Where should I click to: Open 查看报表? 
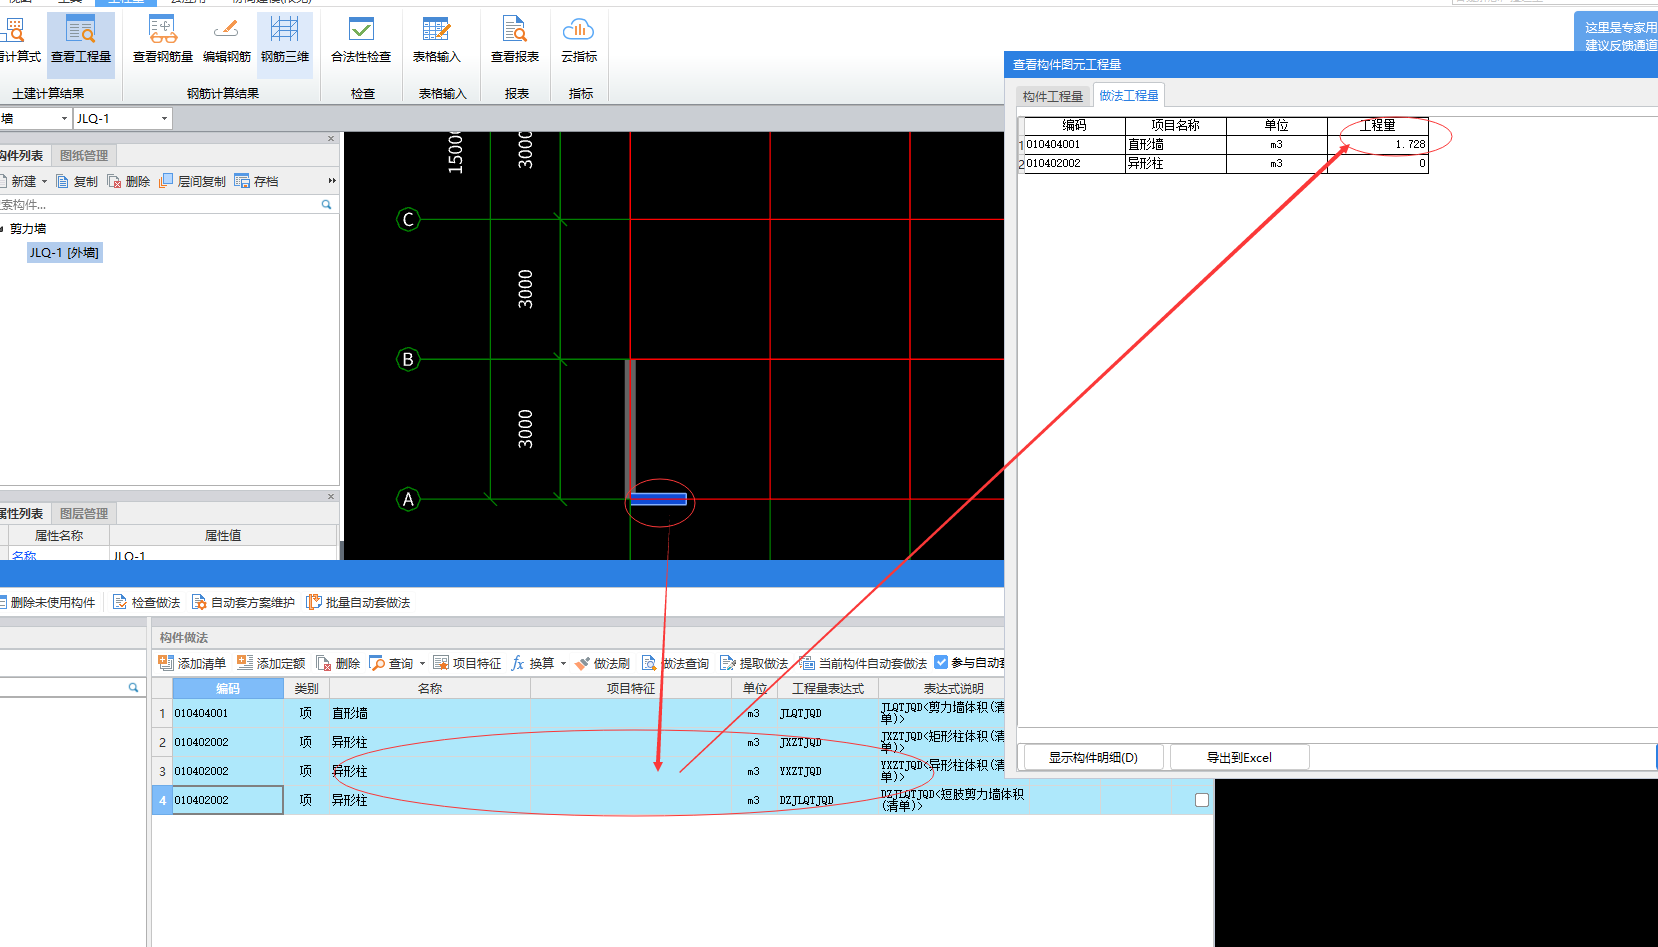point(515,40)
